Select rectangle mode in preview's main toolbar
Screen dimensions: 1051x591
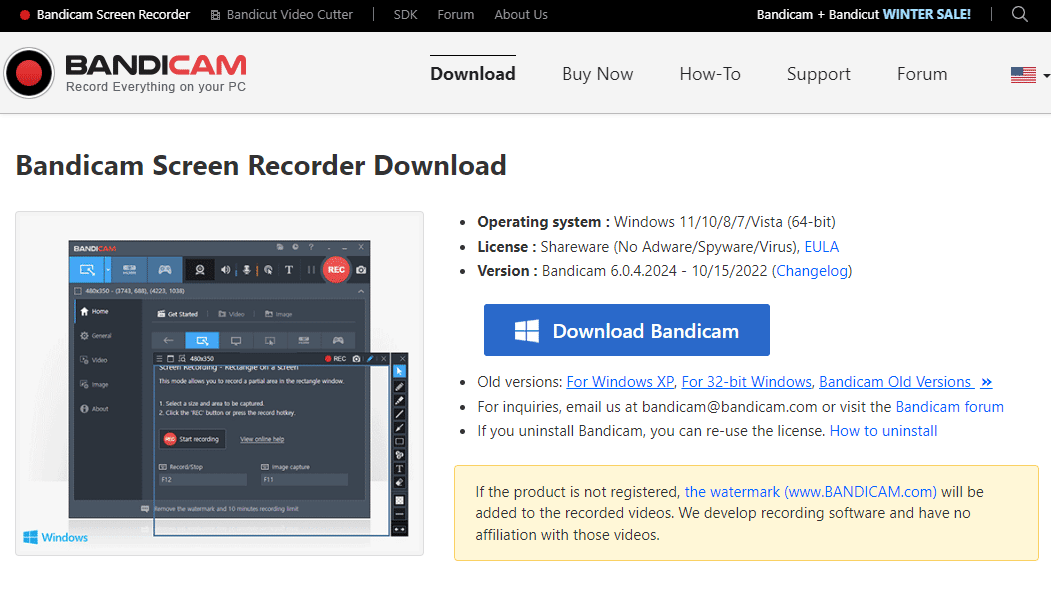pos(87,269)
